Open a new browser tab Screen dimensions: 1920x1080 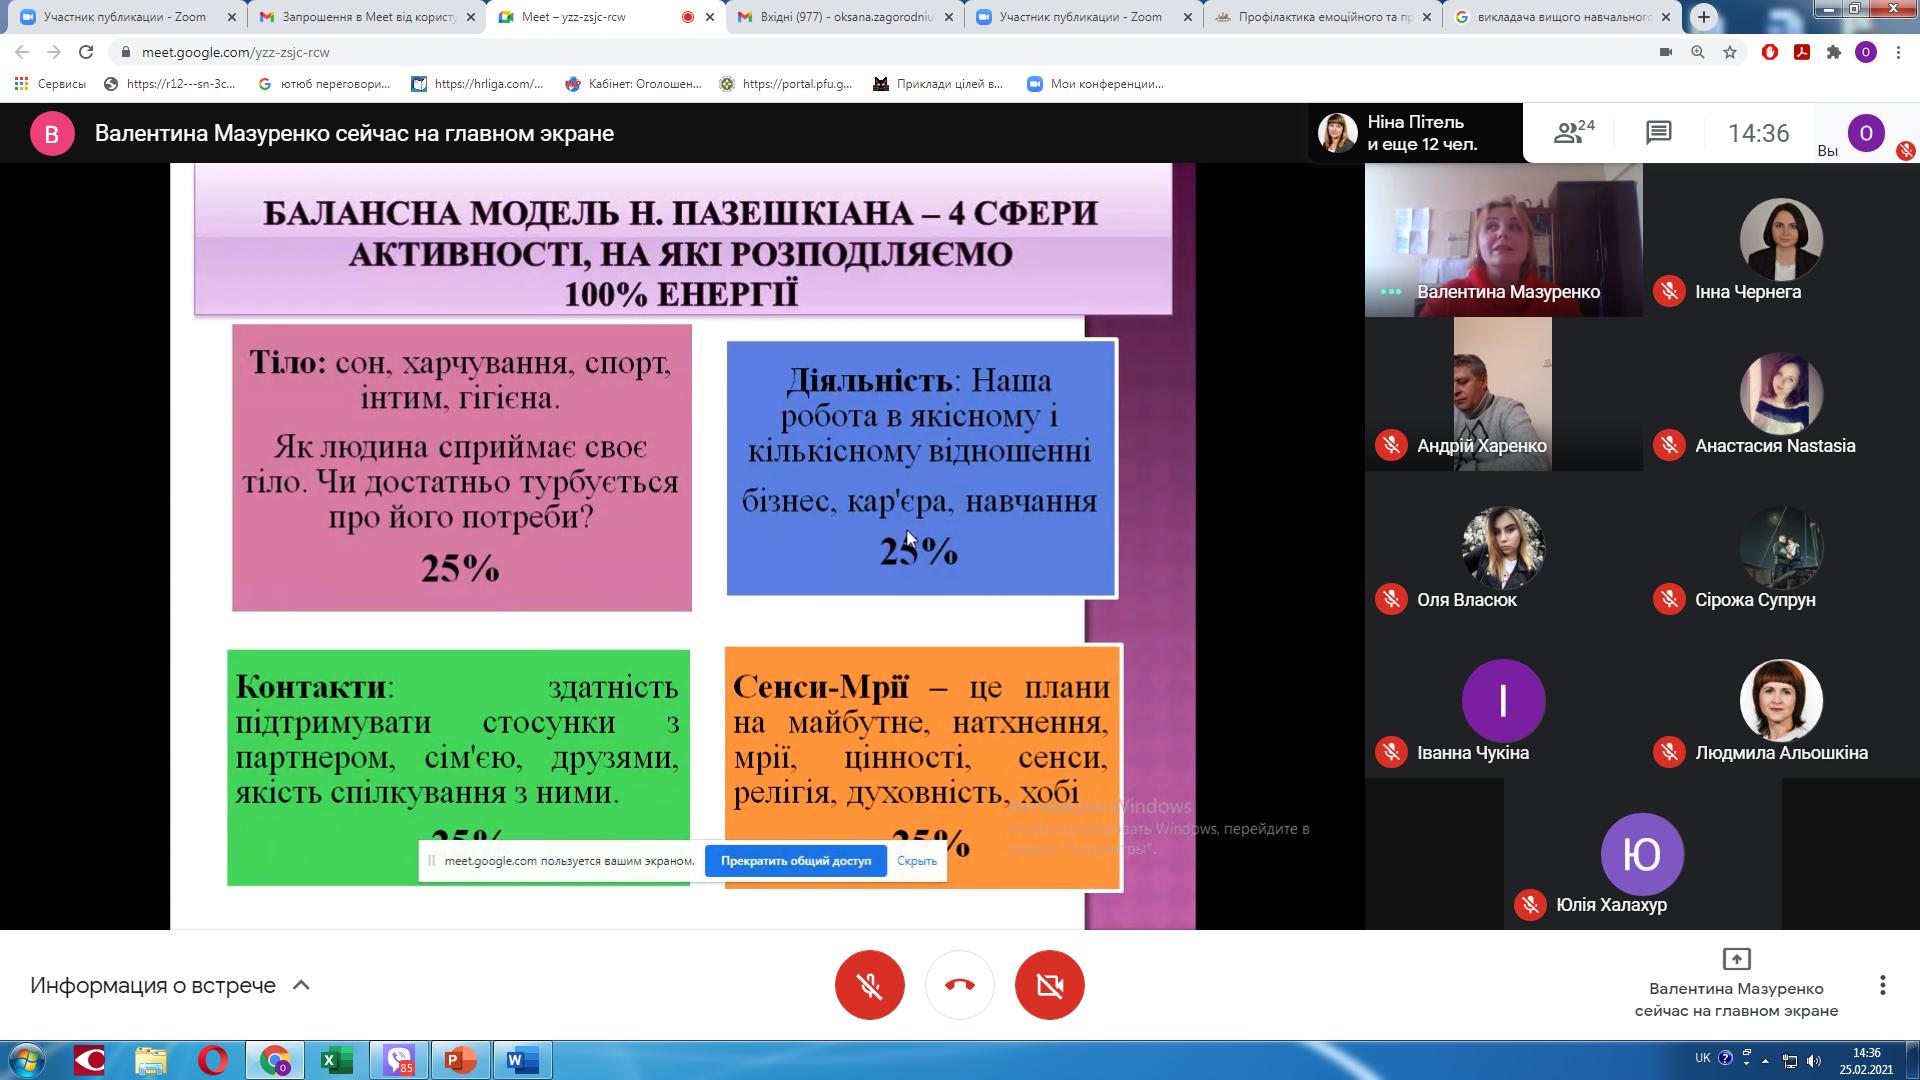click(x=1704, y=17)
